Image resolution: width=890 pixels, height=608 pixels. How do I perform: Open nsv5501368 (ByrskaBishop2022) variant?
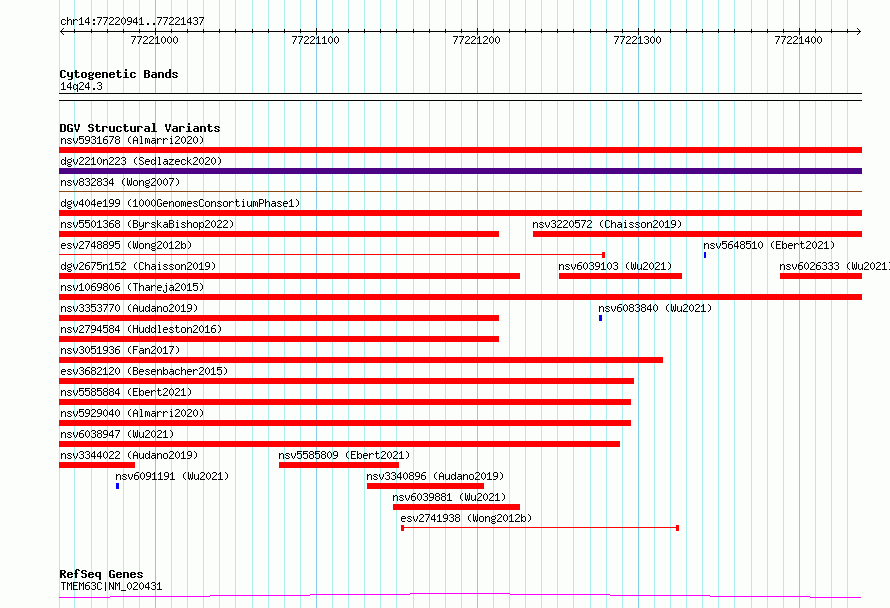[x=147, y=224]
